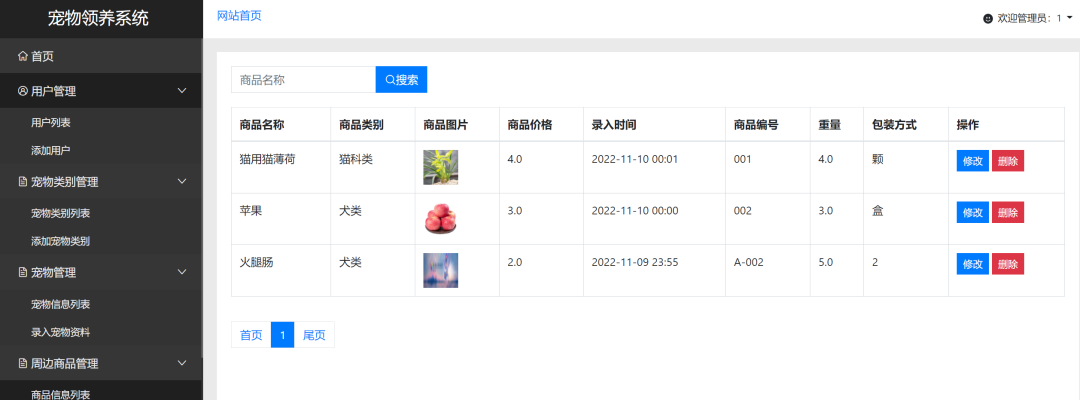Click the home icon beside 首页
The image size is (1080, 400).
(23, 56)
